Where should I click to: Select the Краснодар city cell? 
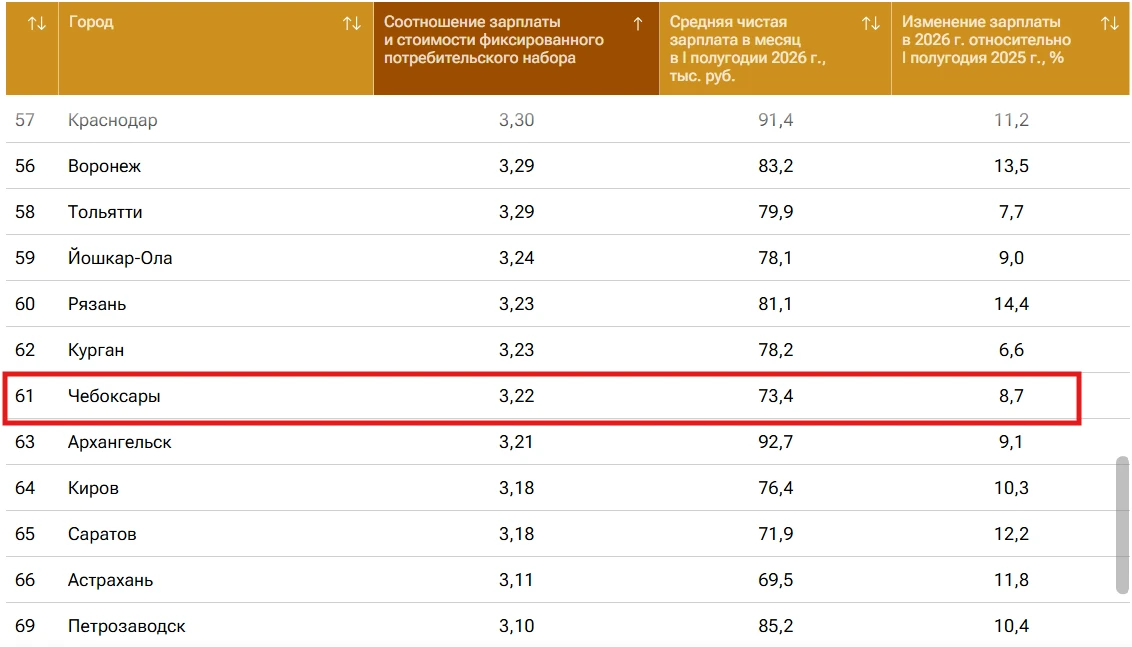[113, 120]
